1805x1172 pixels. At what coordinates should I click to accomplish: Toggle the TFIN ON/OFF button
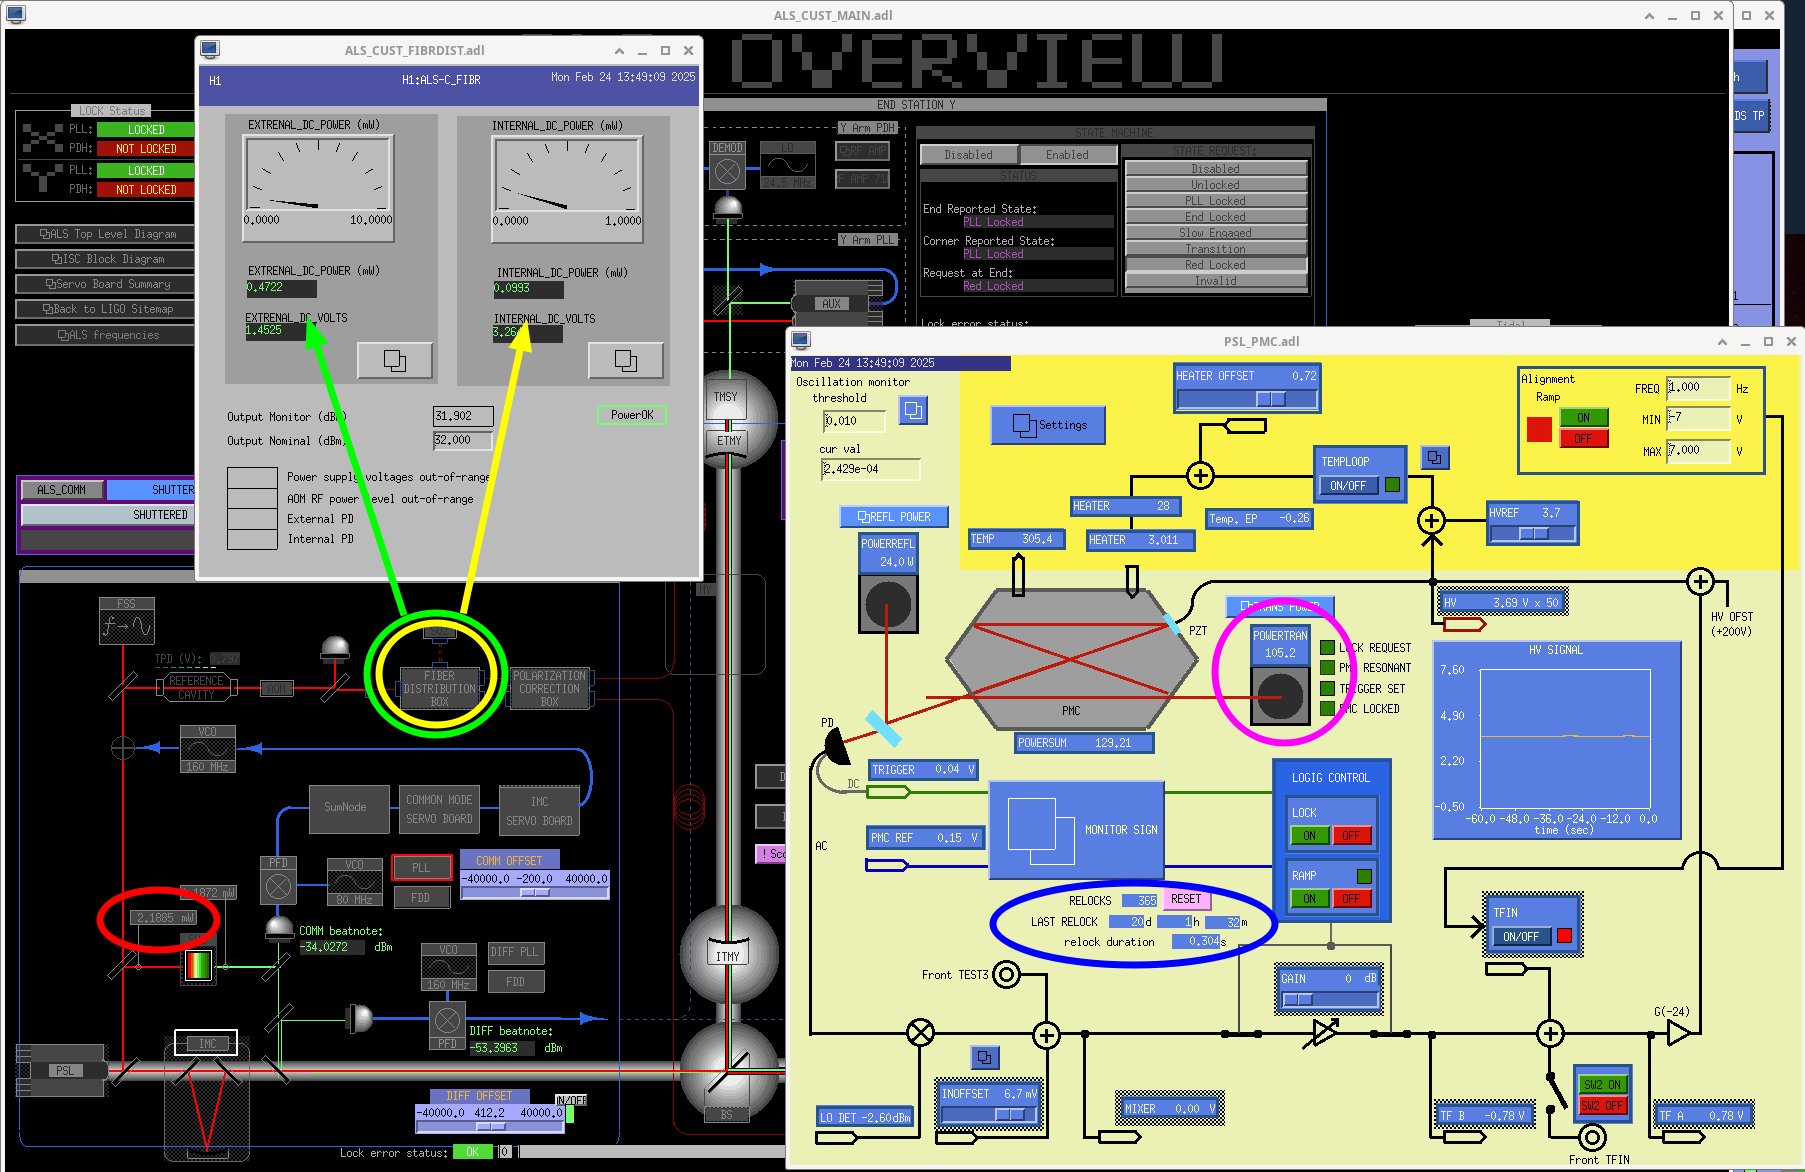tap(1521, 936)
